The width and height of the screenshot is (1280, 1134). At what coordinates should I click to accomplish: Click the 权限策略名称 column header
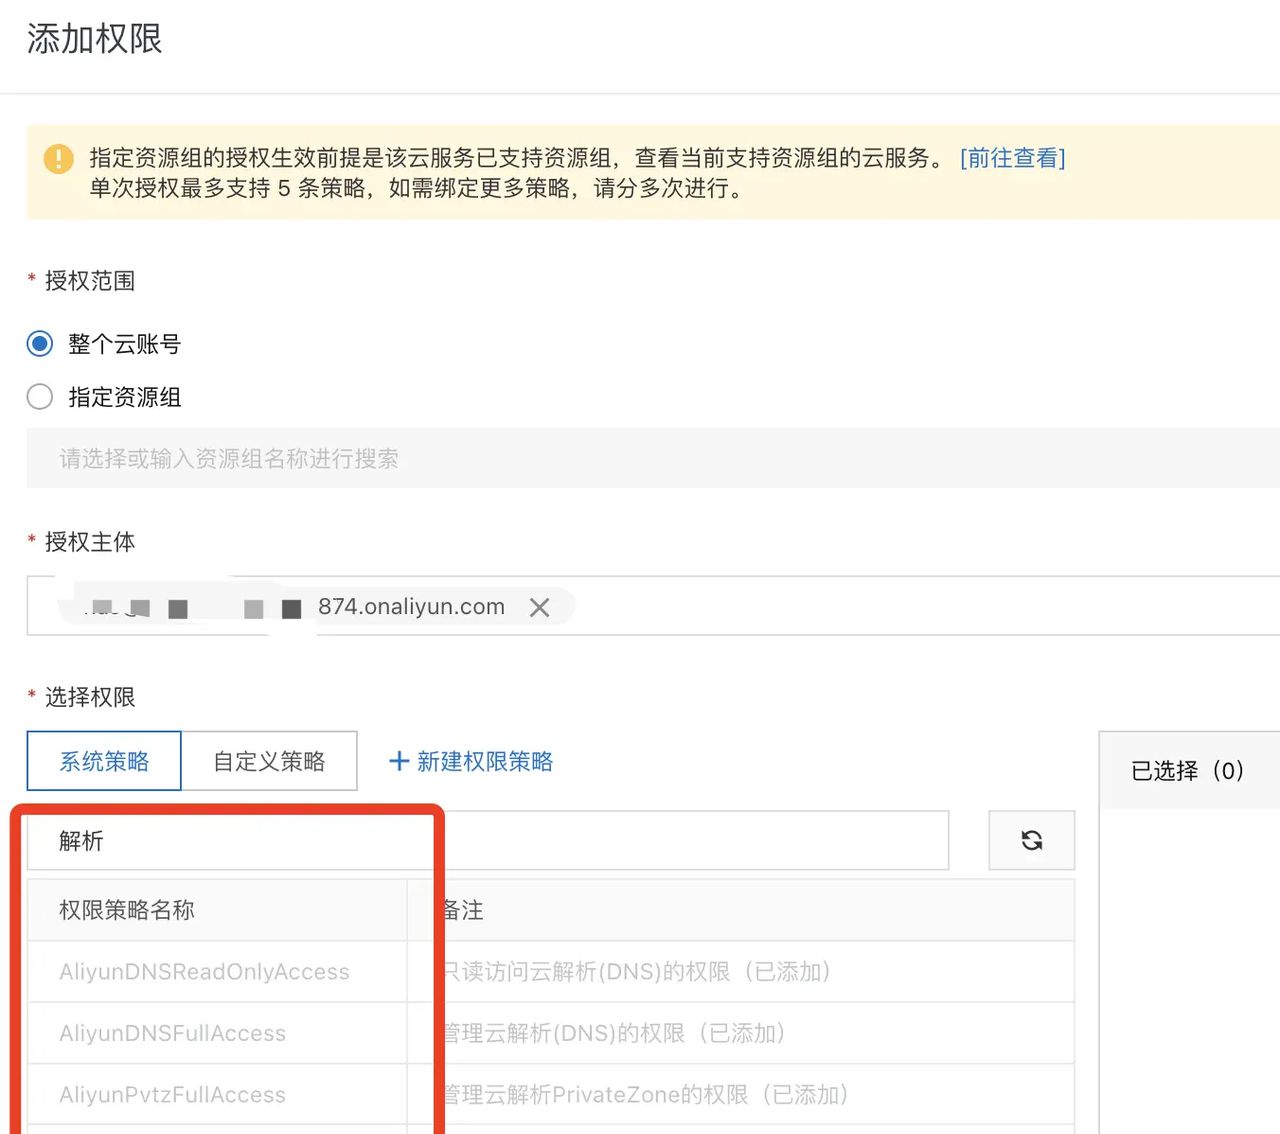coord(124,910)
